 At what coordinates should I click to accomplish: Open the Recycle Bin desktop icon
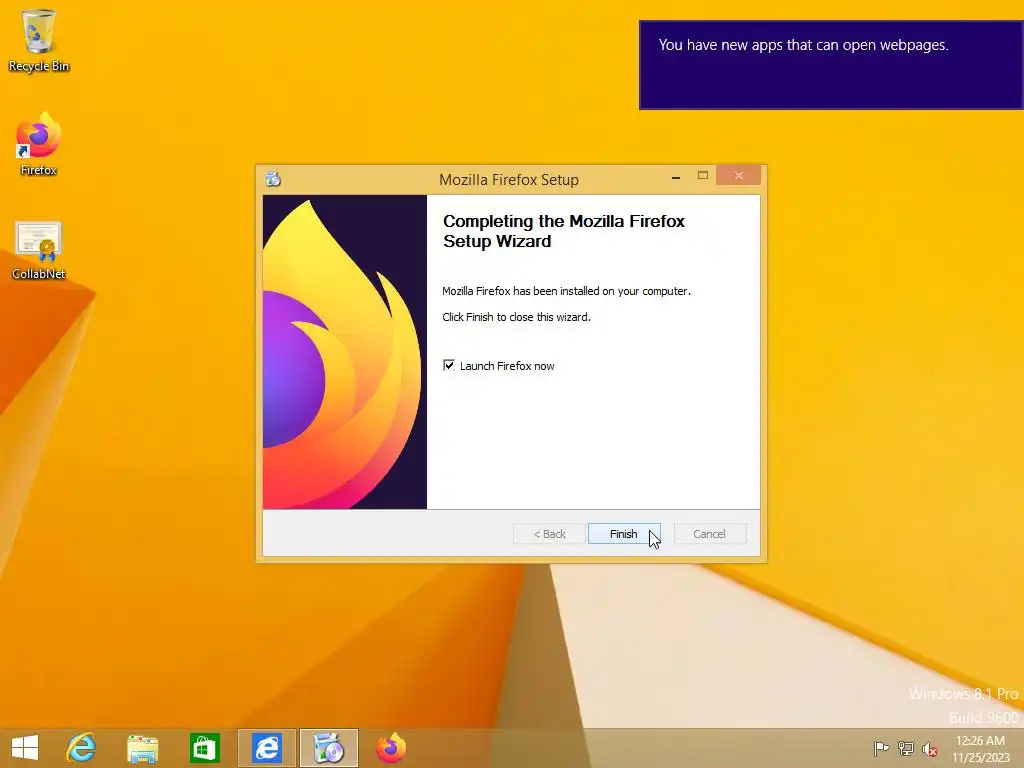pos(39,40)
